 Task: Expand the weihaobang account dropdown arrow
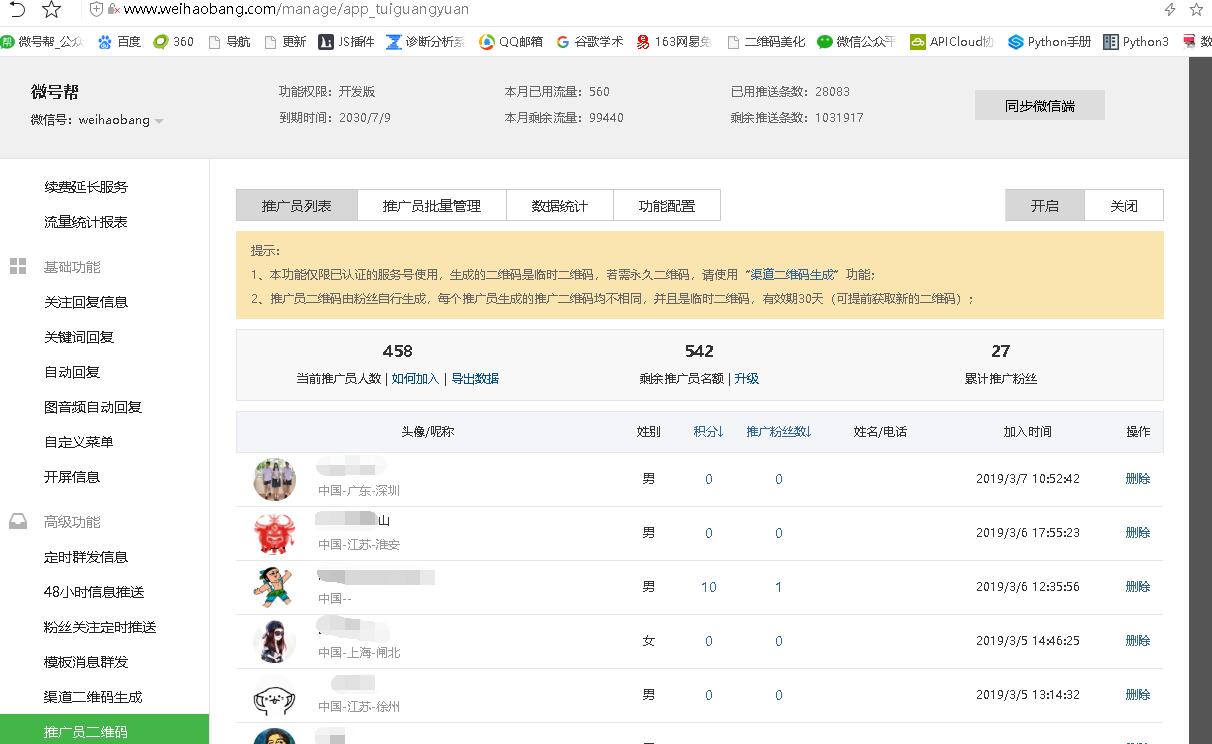coord(159,122)
